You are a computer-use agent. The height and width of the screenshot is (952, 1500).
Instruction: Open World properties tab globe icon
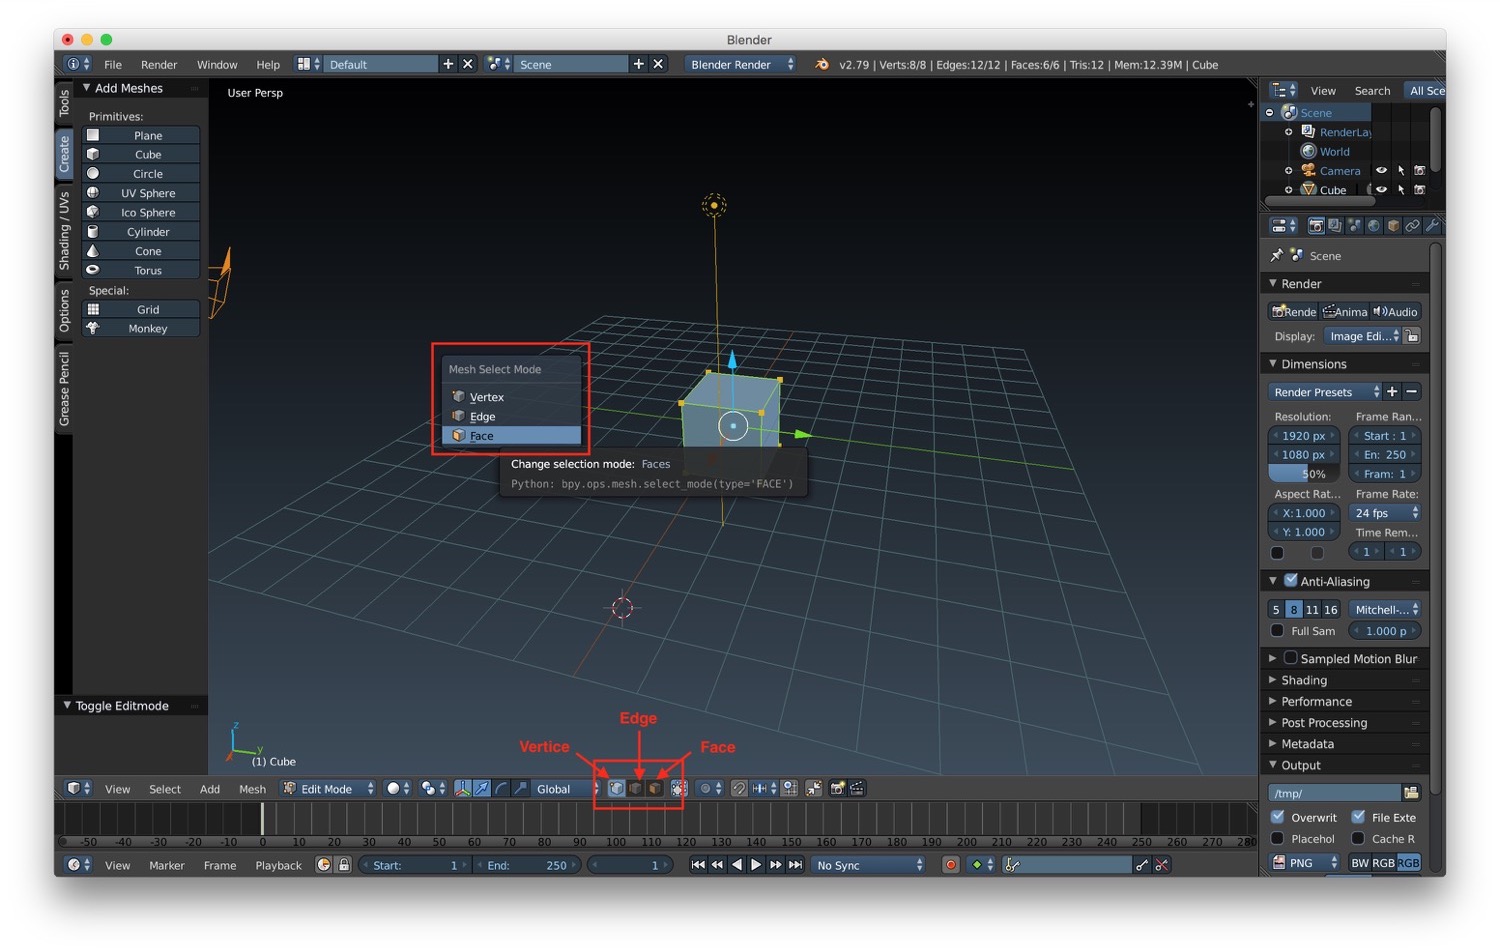(1374, 226)
